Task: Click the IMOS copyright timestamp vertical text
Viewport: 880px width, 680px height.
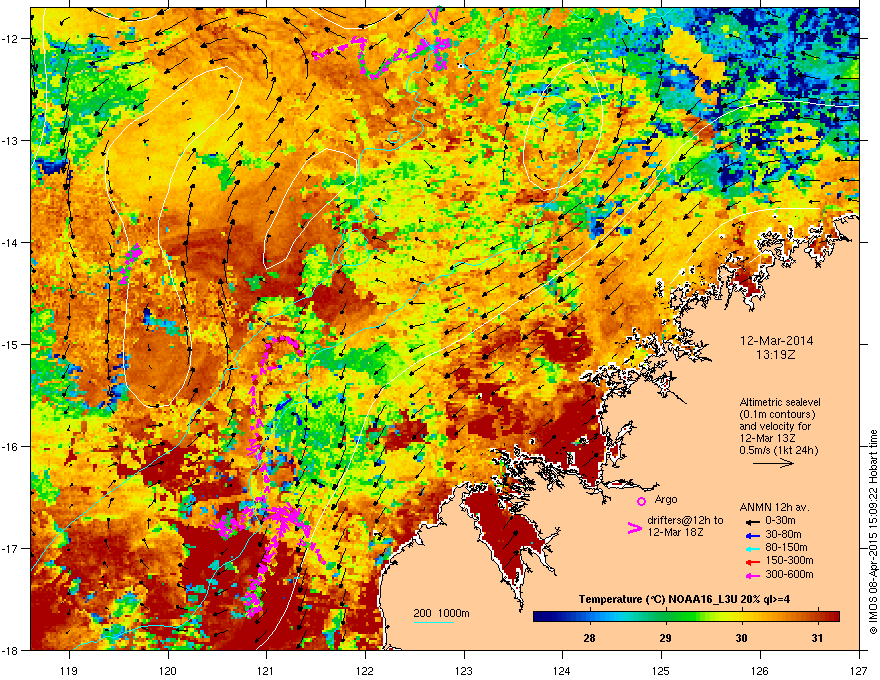Action: click(x=873, y=531)
